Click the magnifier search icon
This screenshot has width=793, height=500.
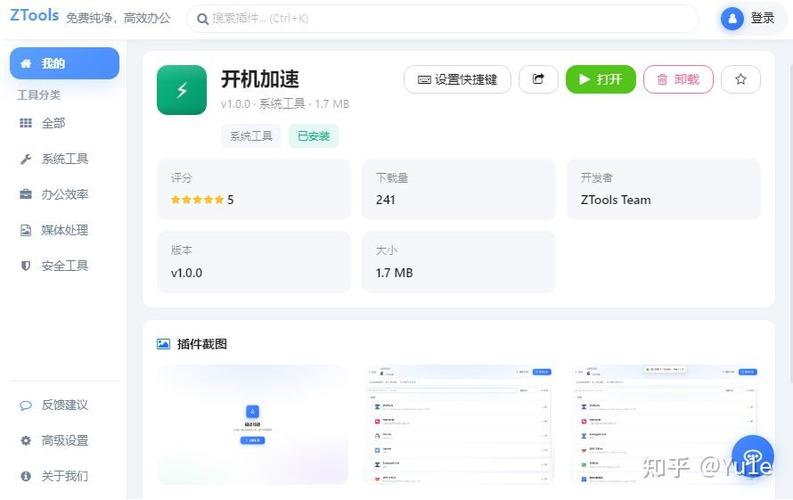pyautogui.click(x=202, y=19)
